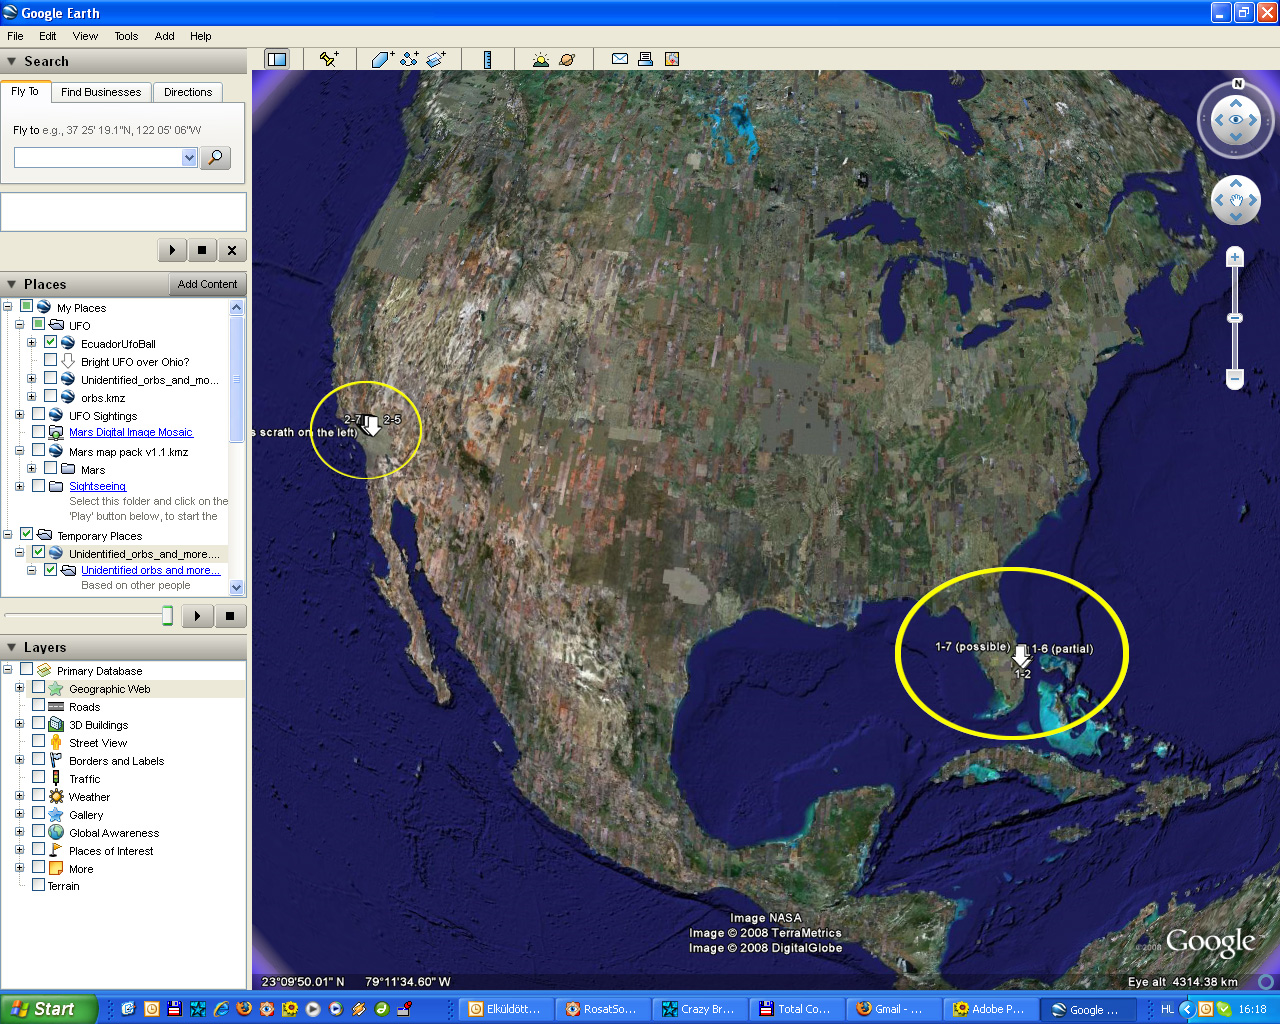The width and height of the screenshot is (1280, 1024).
Task: Select the Add Polygon tool
Action: [x=382, y=59]
